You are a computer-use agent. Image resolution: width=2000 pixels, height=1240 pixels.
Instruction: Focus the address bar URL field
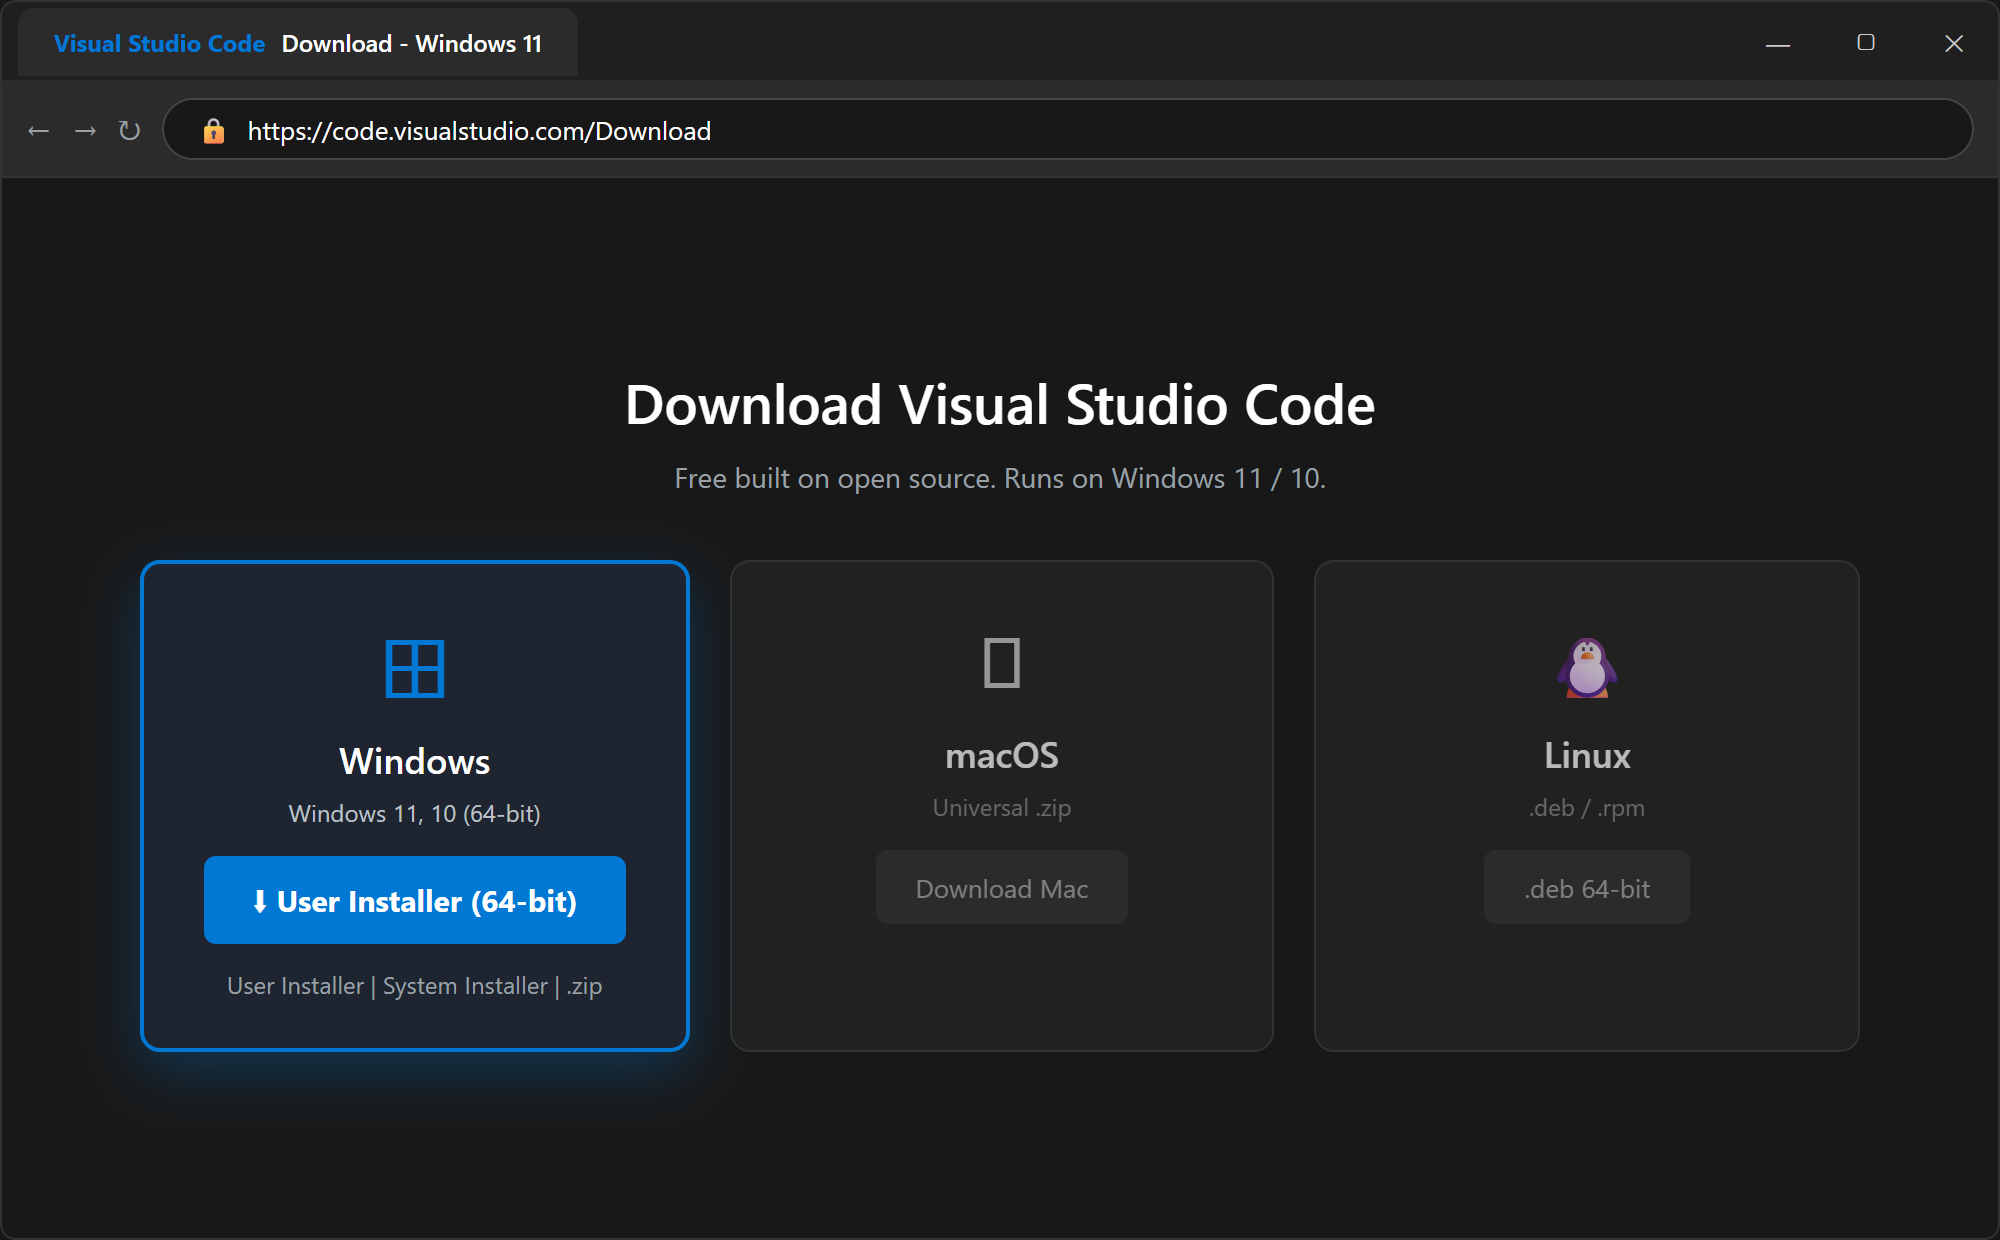[x=1067, y=129]
